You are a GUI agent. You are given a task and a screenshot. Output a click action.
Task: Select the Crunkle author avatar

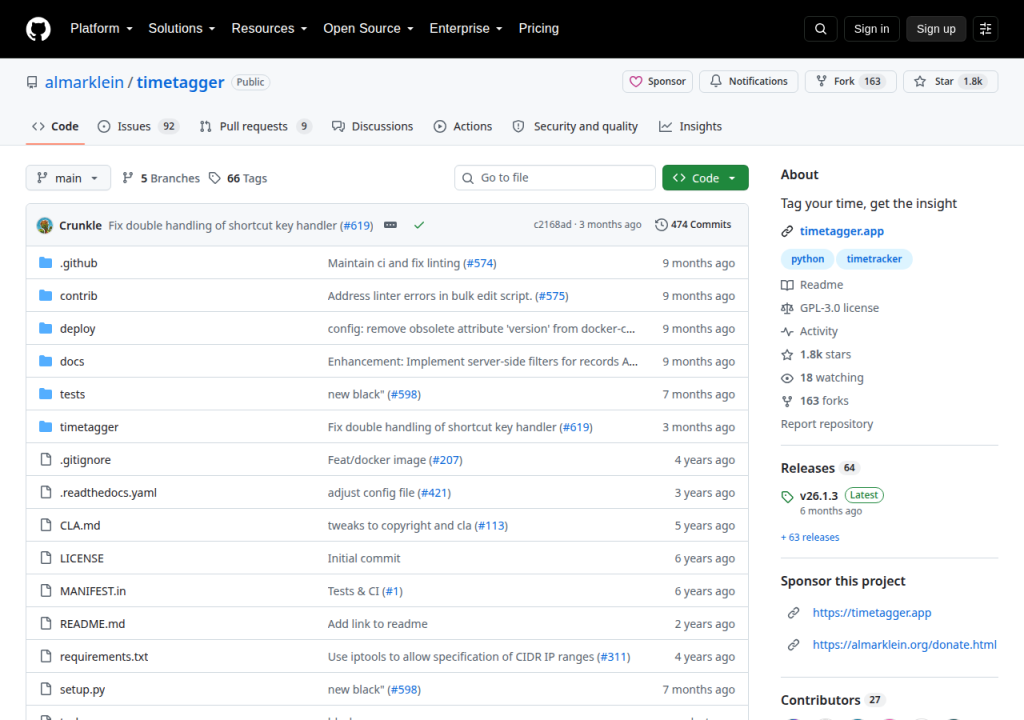[x=45, y=225]
